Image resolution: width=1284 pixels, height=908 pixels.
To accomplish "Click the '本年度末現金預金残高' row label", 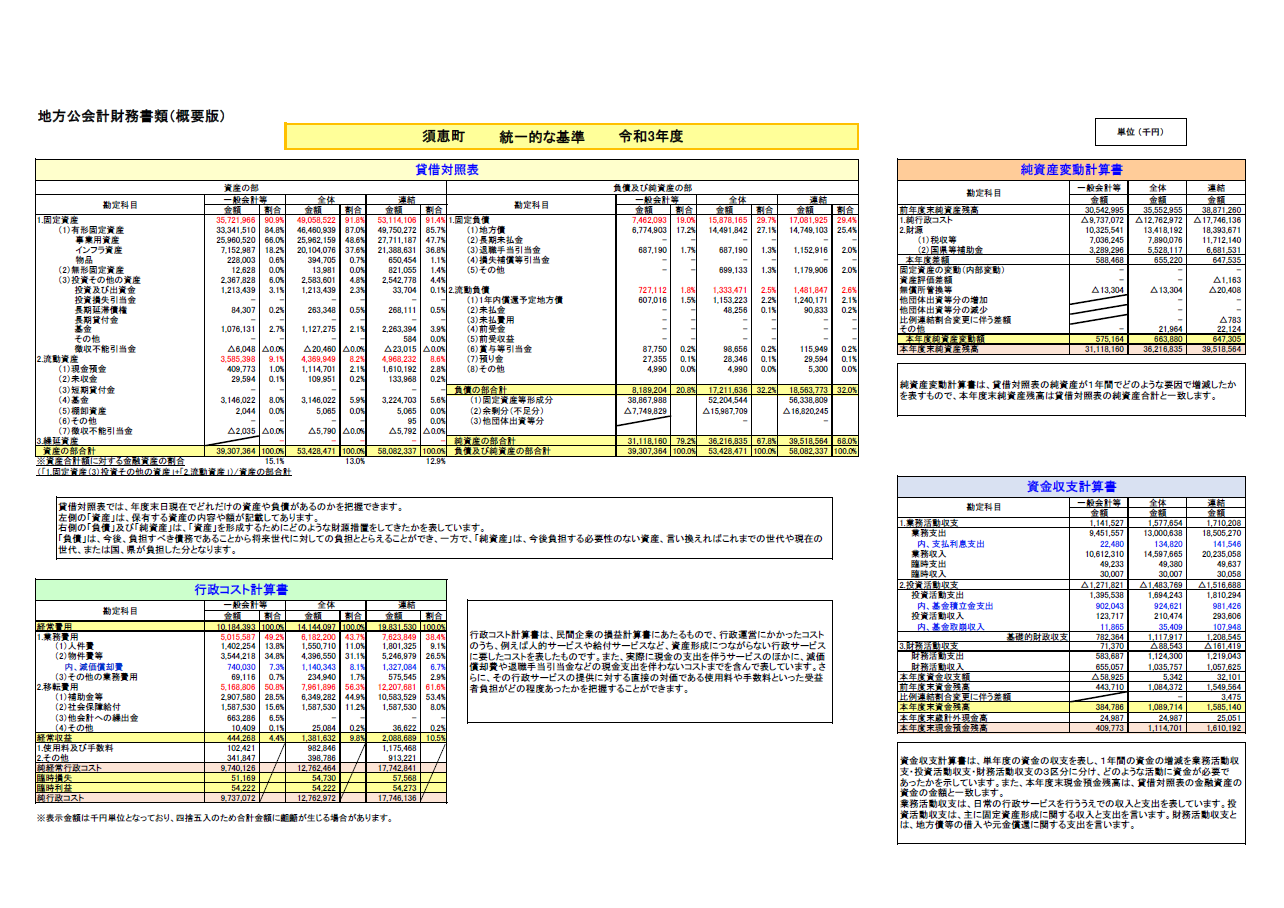I will coord(944,728).
